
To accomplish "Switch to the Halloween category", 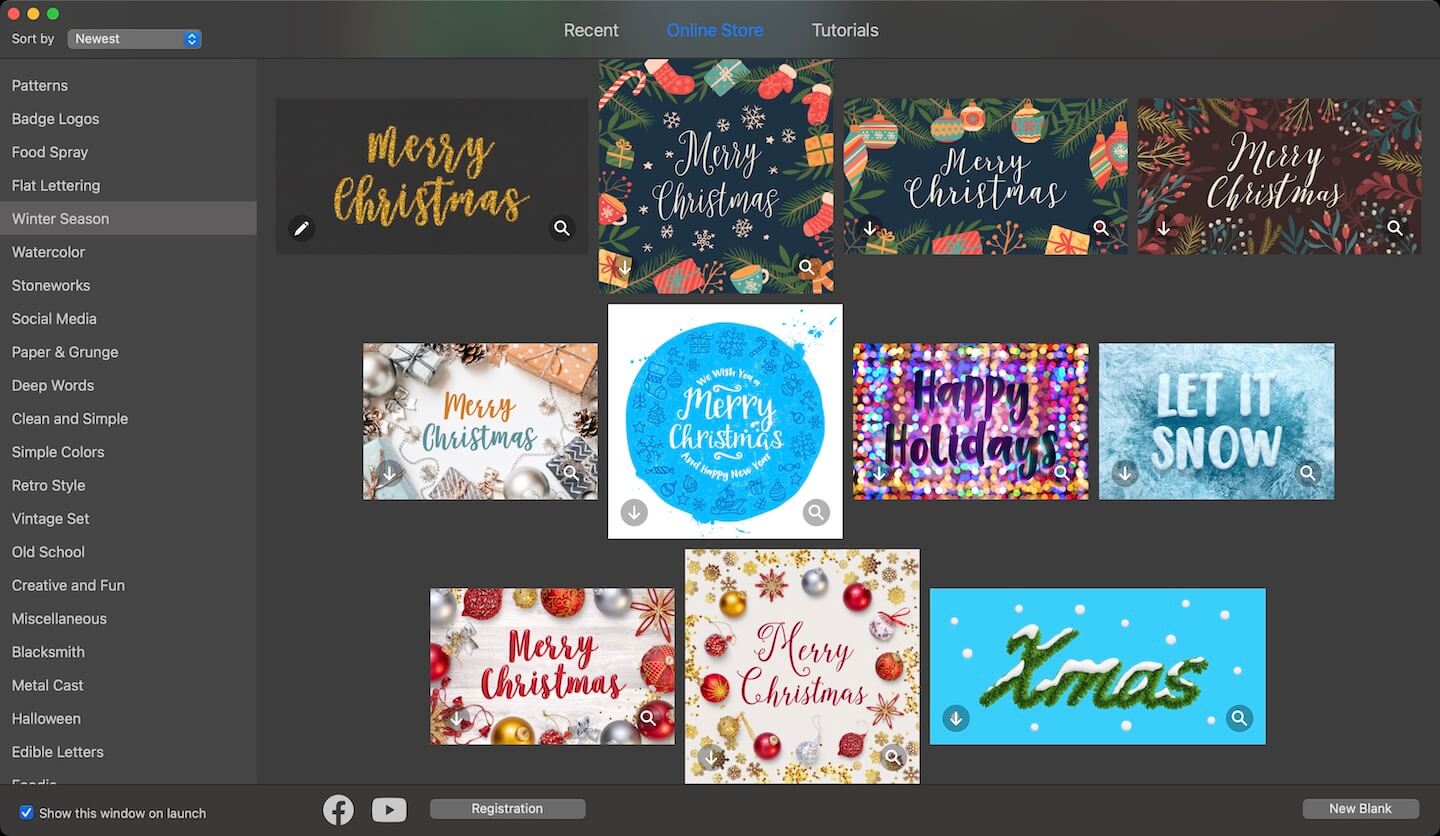I will 46,718.
